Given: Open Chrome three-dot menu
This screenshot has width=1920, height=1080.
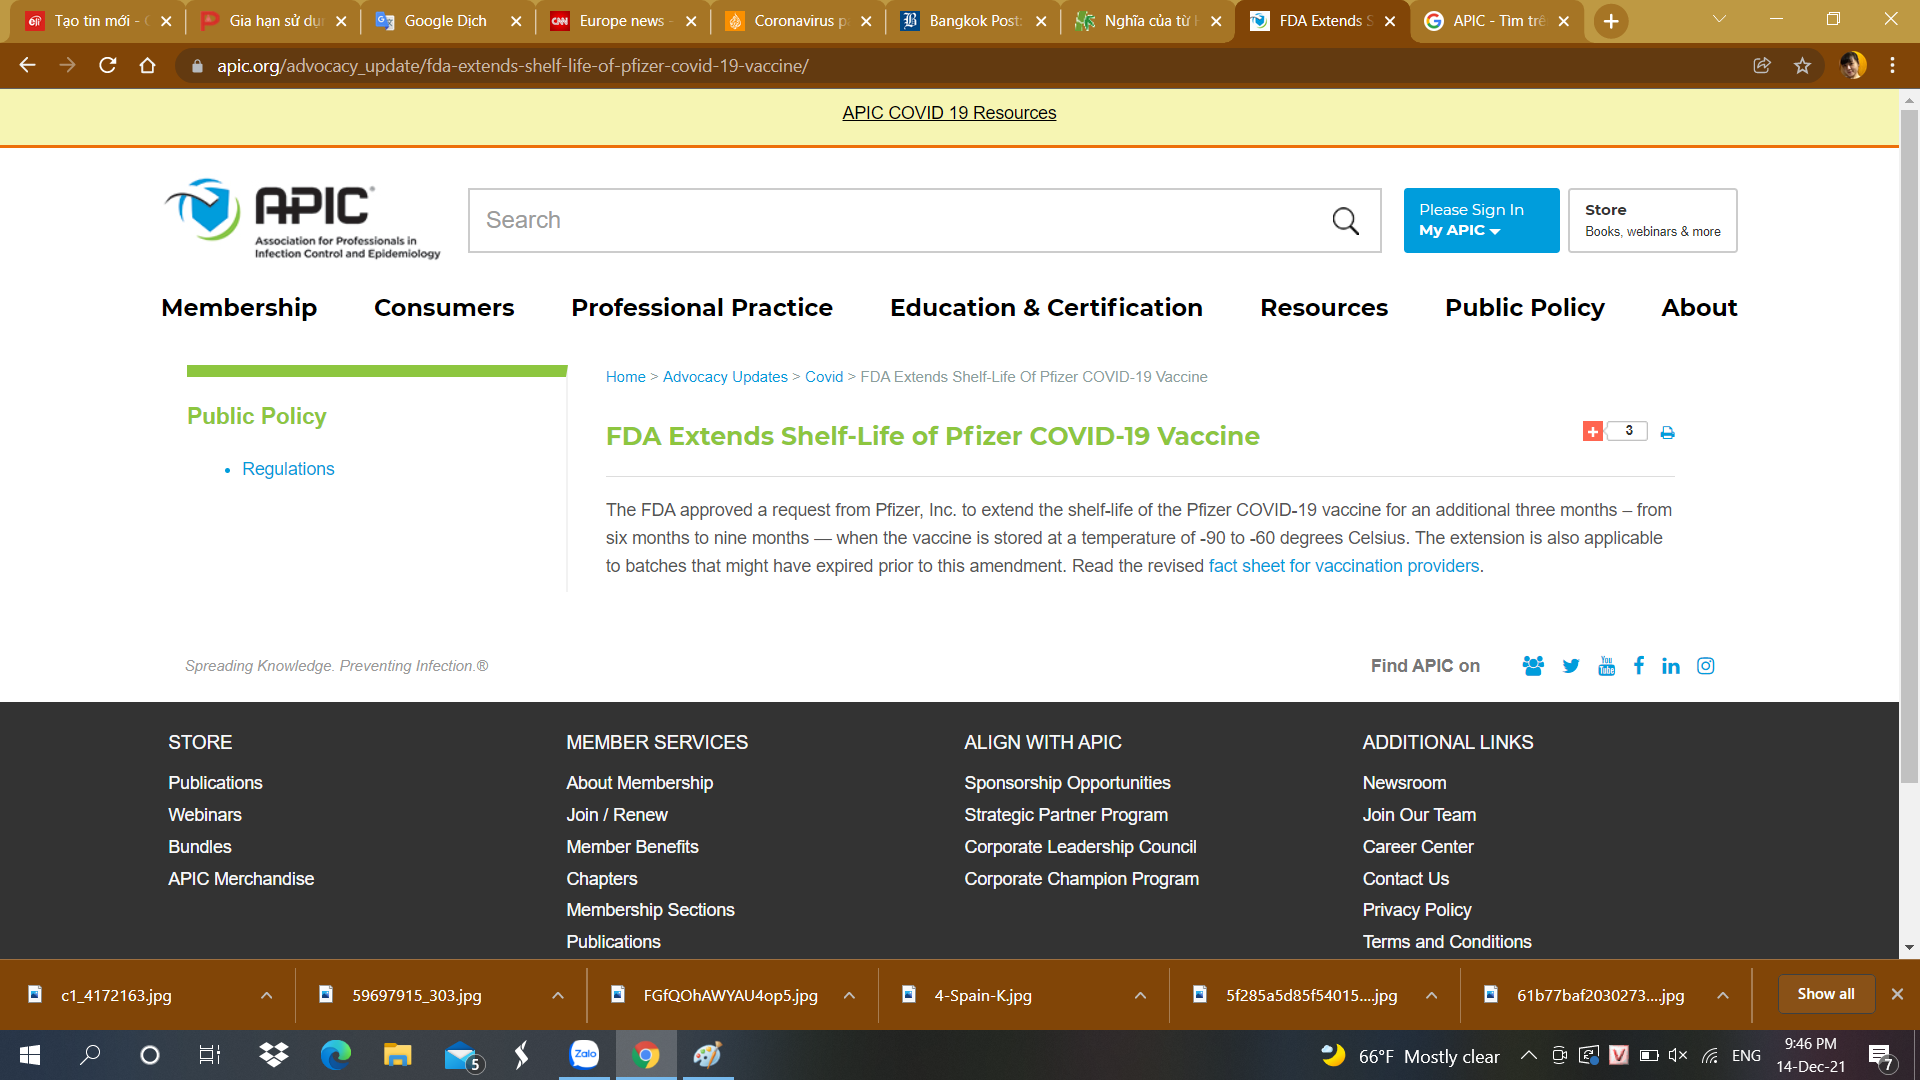Looking at the screenshot, I should tap(1892, 65).
